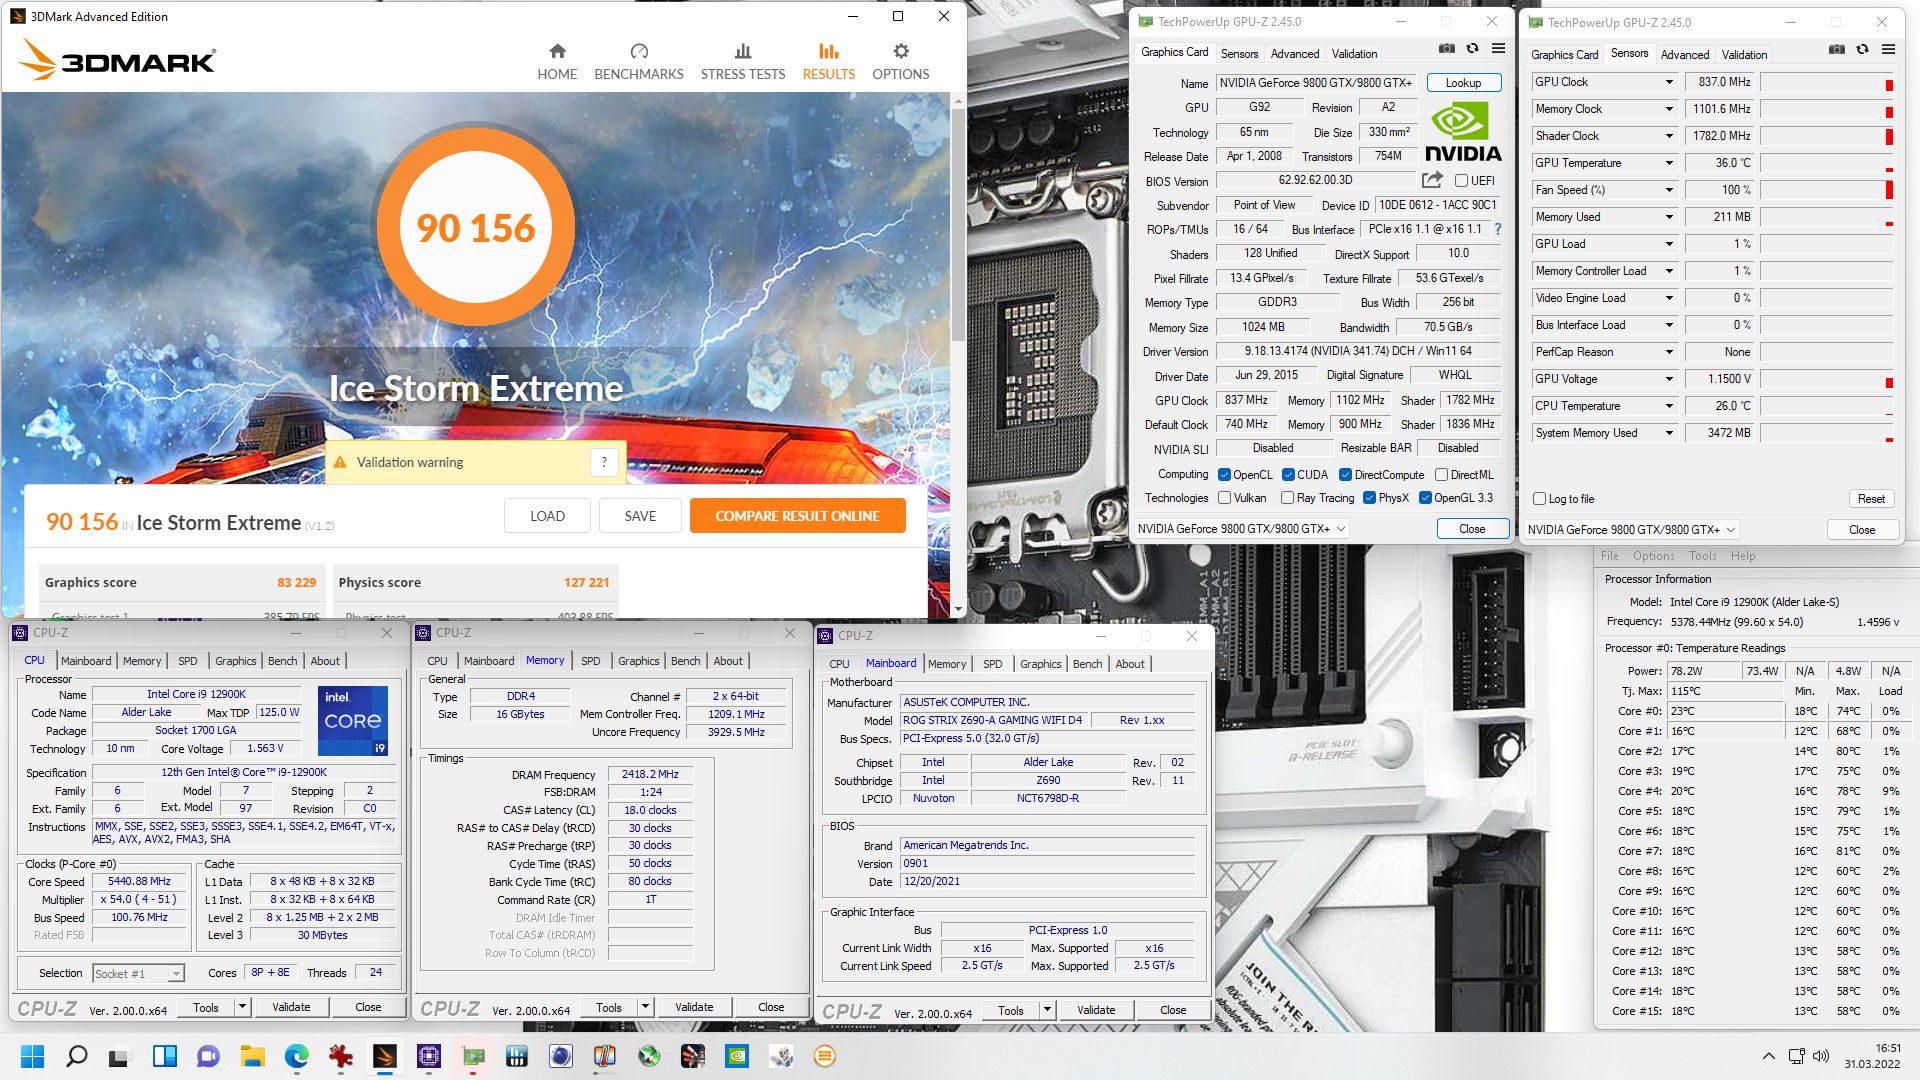The width and height of the screenshot is (1920, 1080).
Task: Click GPU Clock sensor graph bar
Action: pyautogui.click(x=1827, y=82)
